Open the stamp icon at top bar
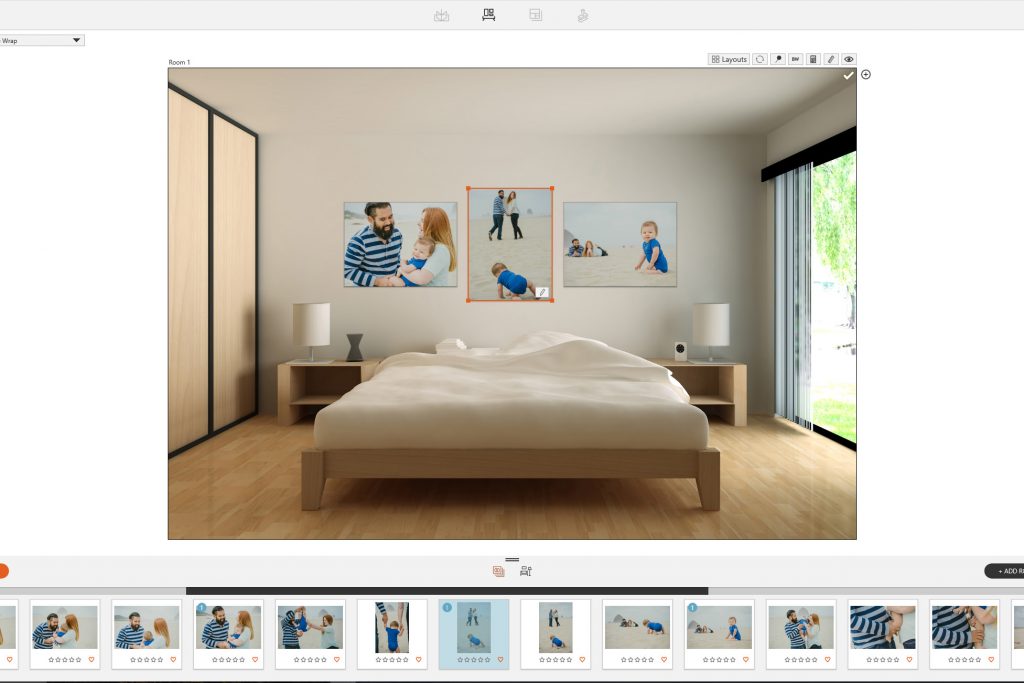 pos(583,15)
